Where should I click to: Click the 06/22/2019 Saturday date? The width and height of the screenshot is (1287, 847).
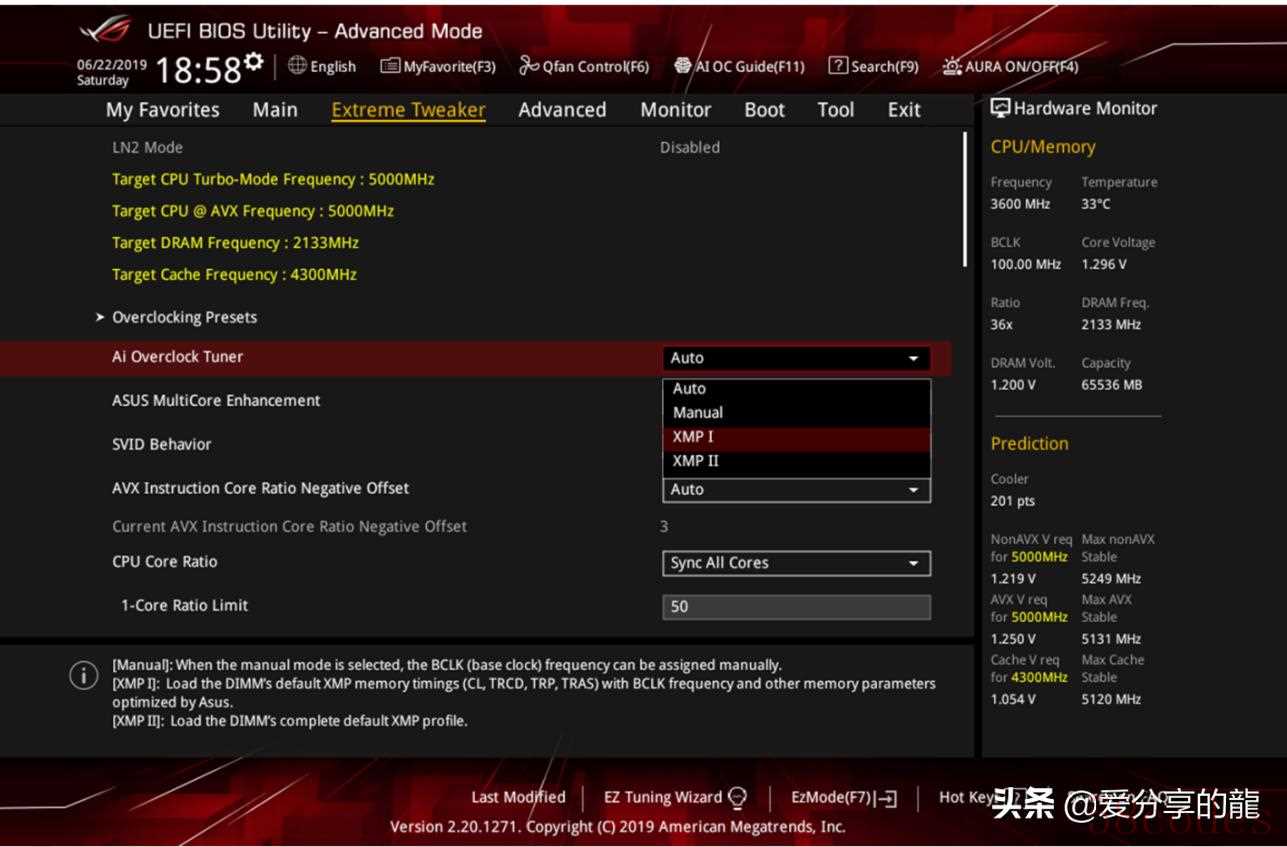111,72
